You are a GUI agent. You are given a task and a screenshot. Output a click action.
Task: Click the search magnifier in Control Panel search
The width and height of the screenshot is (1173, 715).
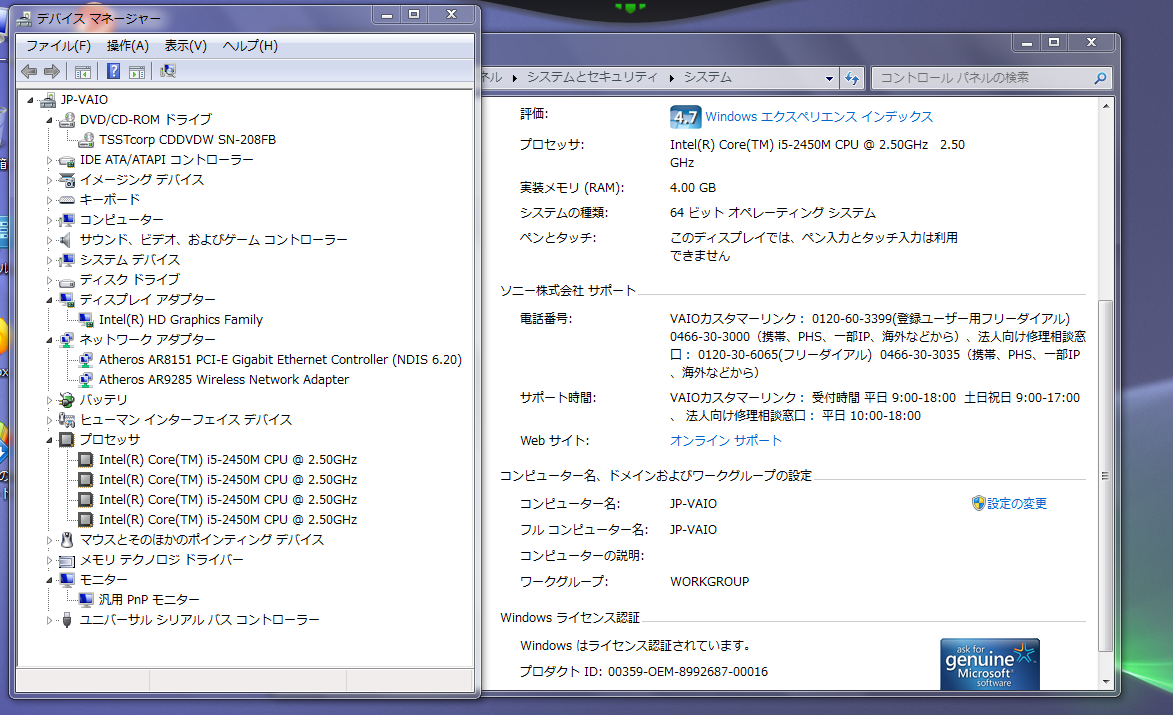click(x=1100, y=78)
